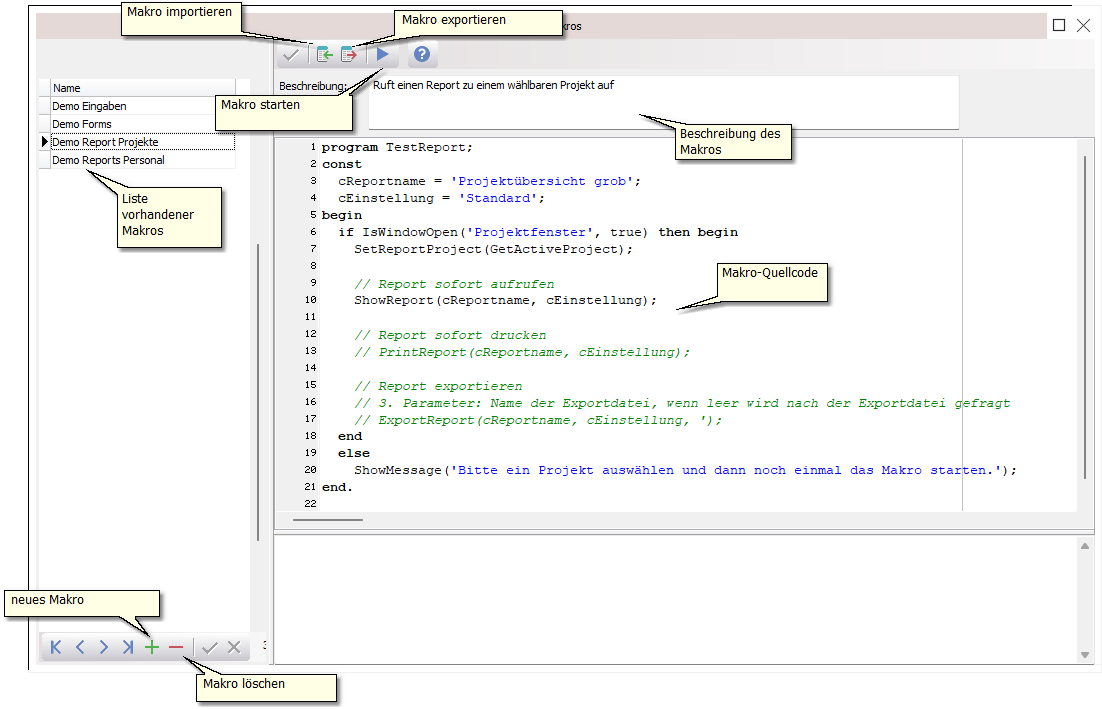Select the Demo Forms macro

click(82, 124)
